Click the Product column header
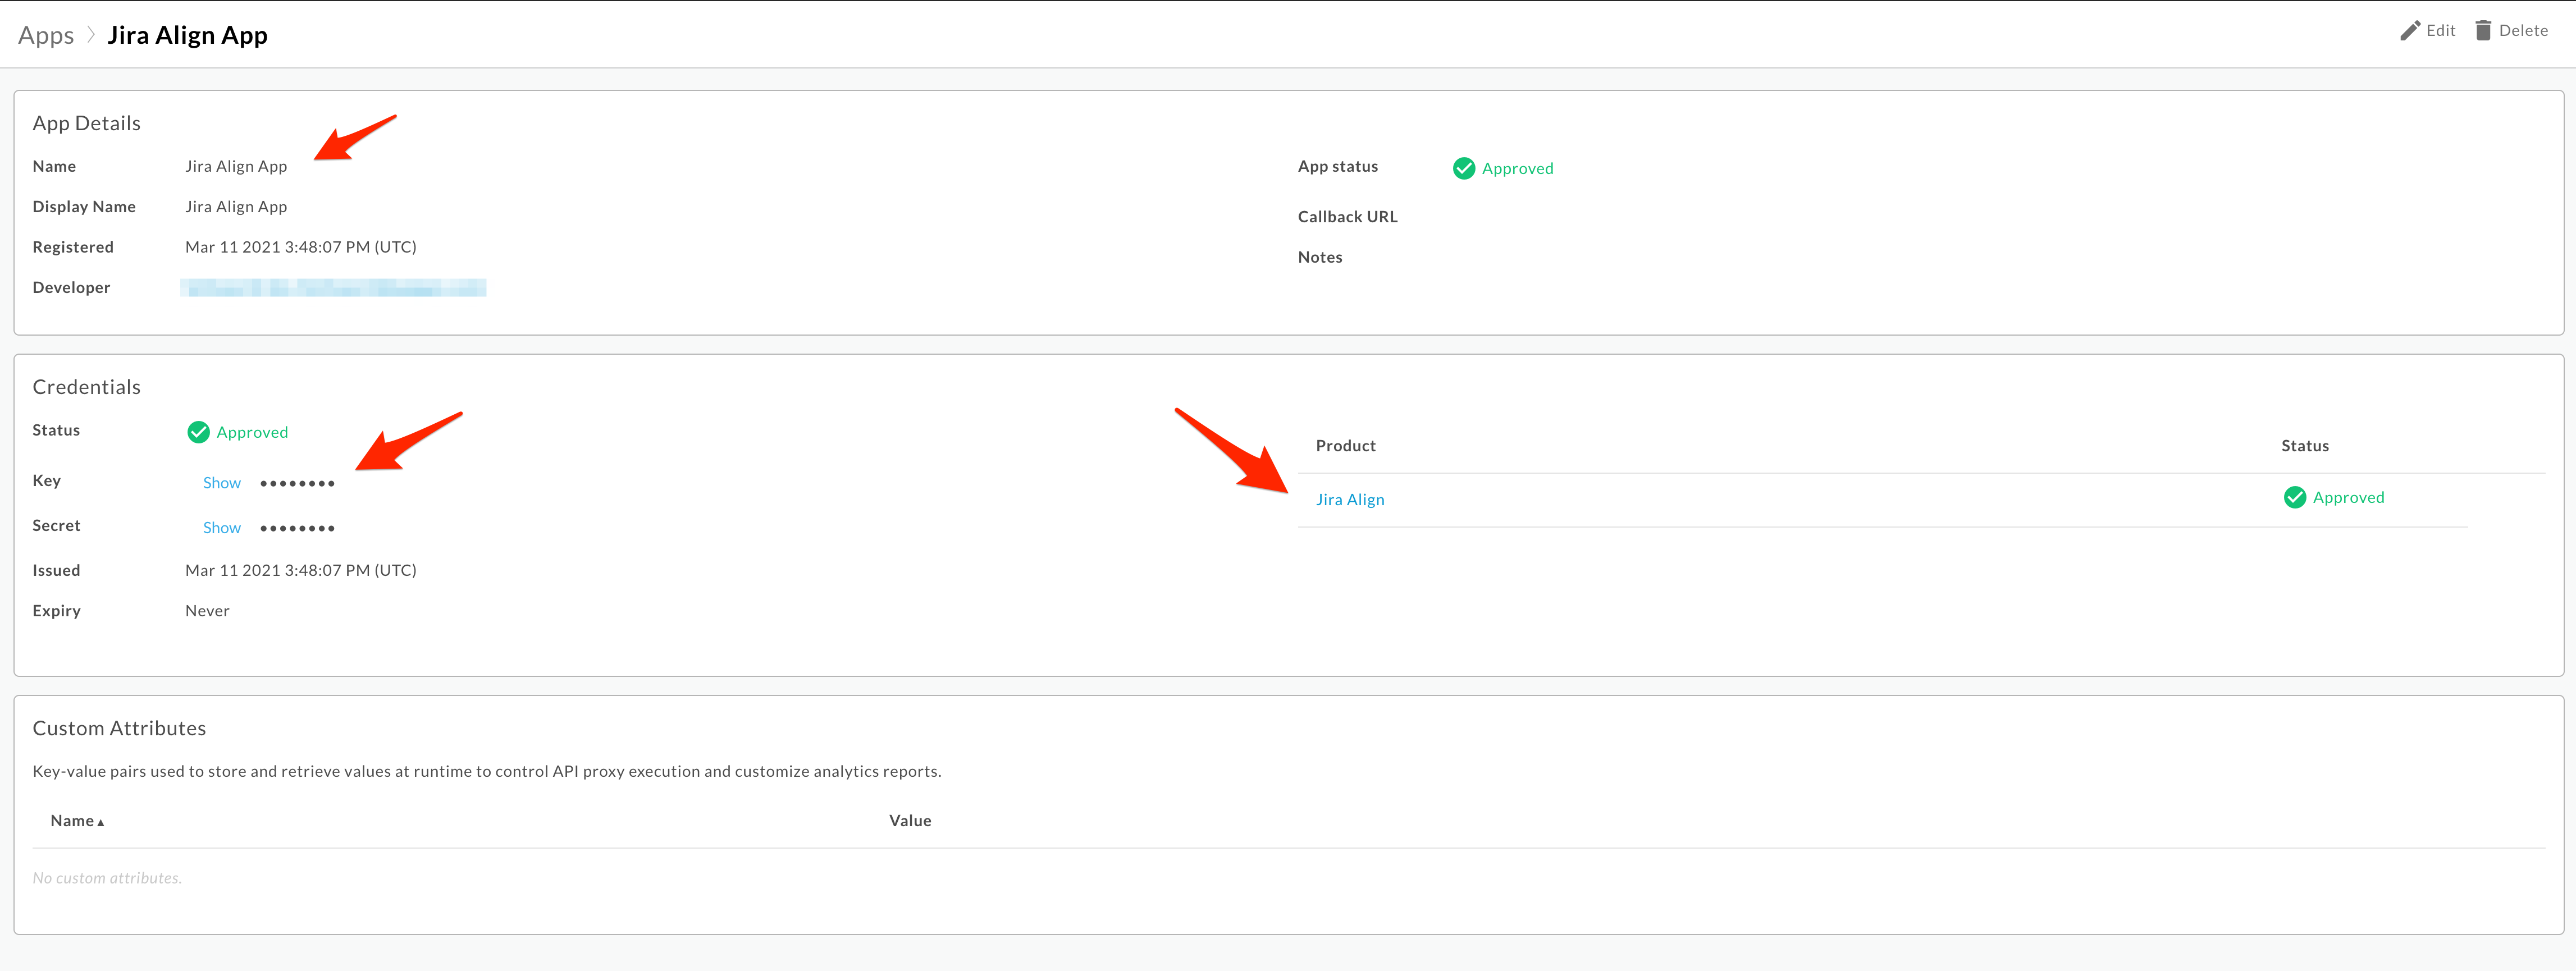Screen dimensions: 2576x971 click(x=1345, y=446)
